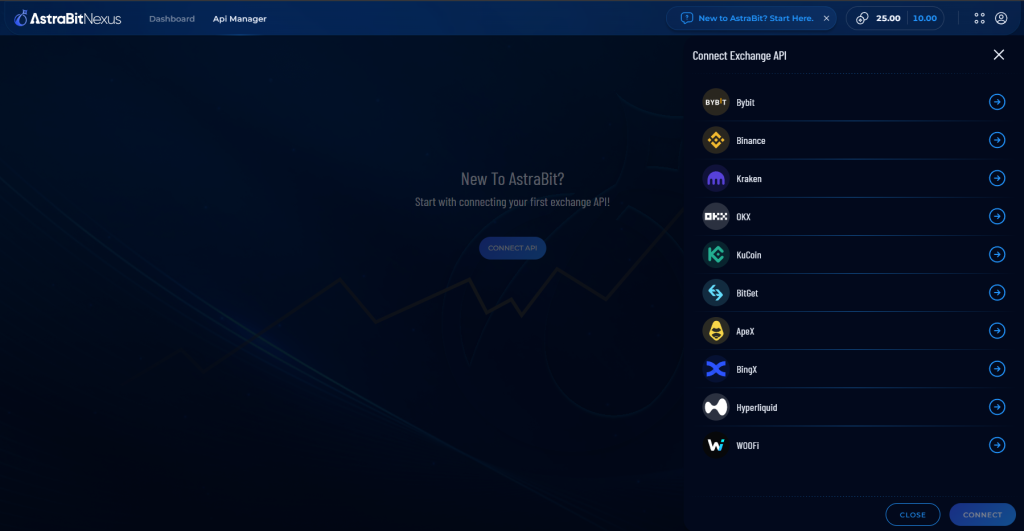Open KuCoin using its arrow icon
The image size is (1024, 531).
(x=997, y=254)
